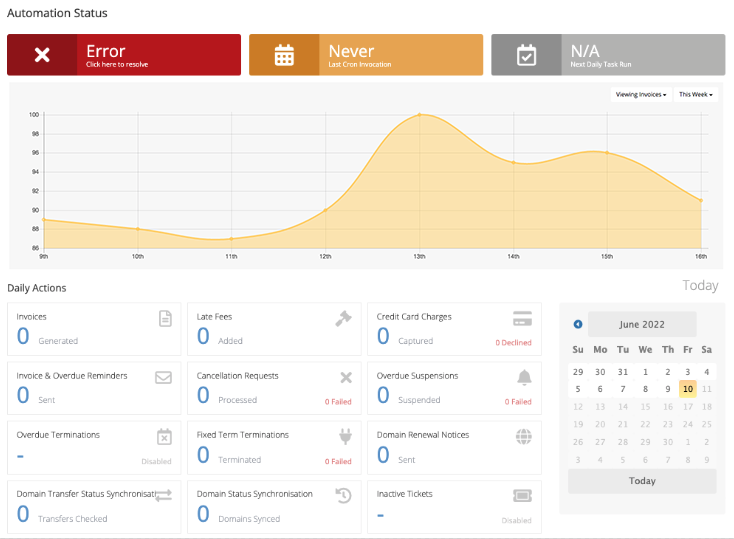Click the Next Daily Task Run checkmark icon
The height and width of the screenshot is (539, 734).
click(x=526, y=55)
